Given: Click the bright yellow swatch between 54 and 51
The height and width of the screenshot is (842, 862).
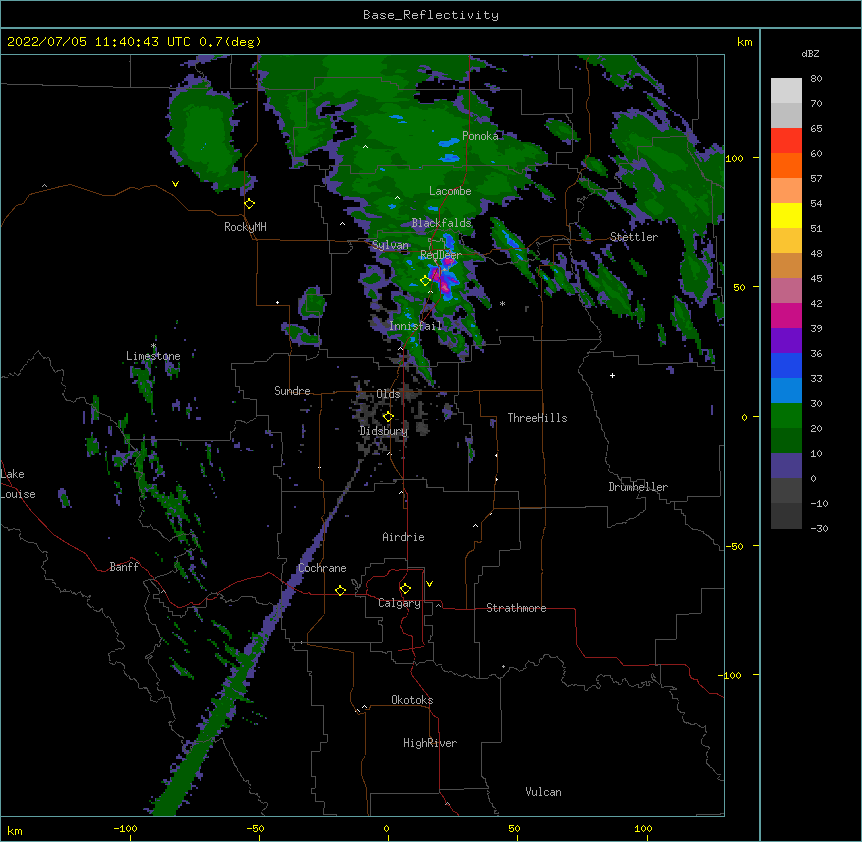Looking at the screenshot, I should 786,216.
